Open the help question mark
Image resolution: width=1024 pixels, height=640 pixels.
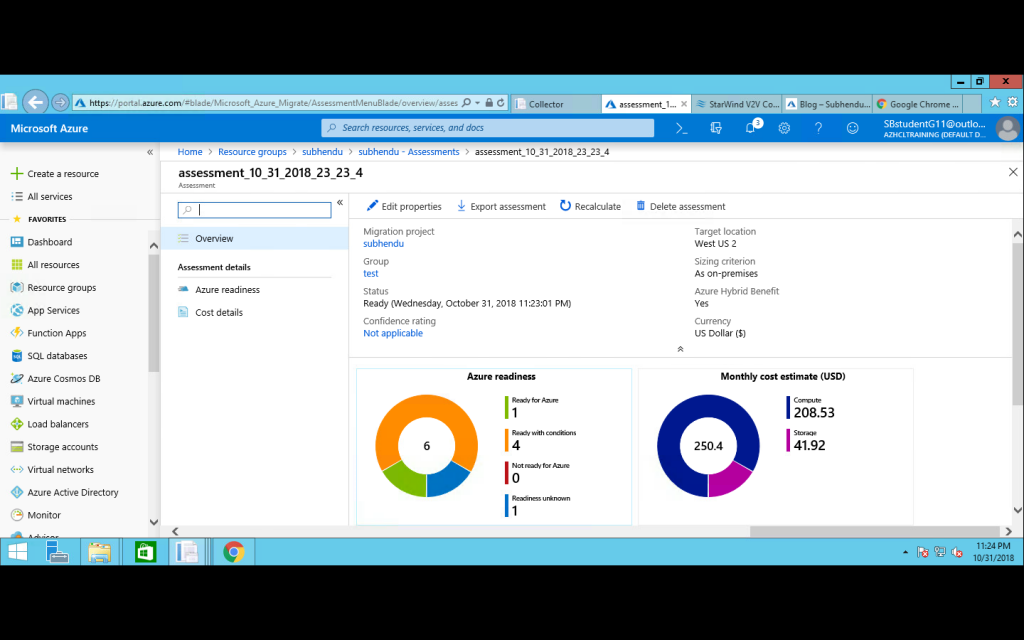[818, 129]
